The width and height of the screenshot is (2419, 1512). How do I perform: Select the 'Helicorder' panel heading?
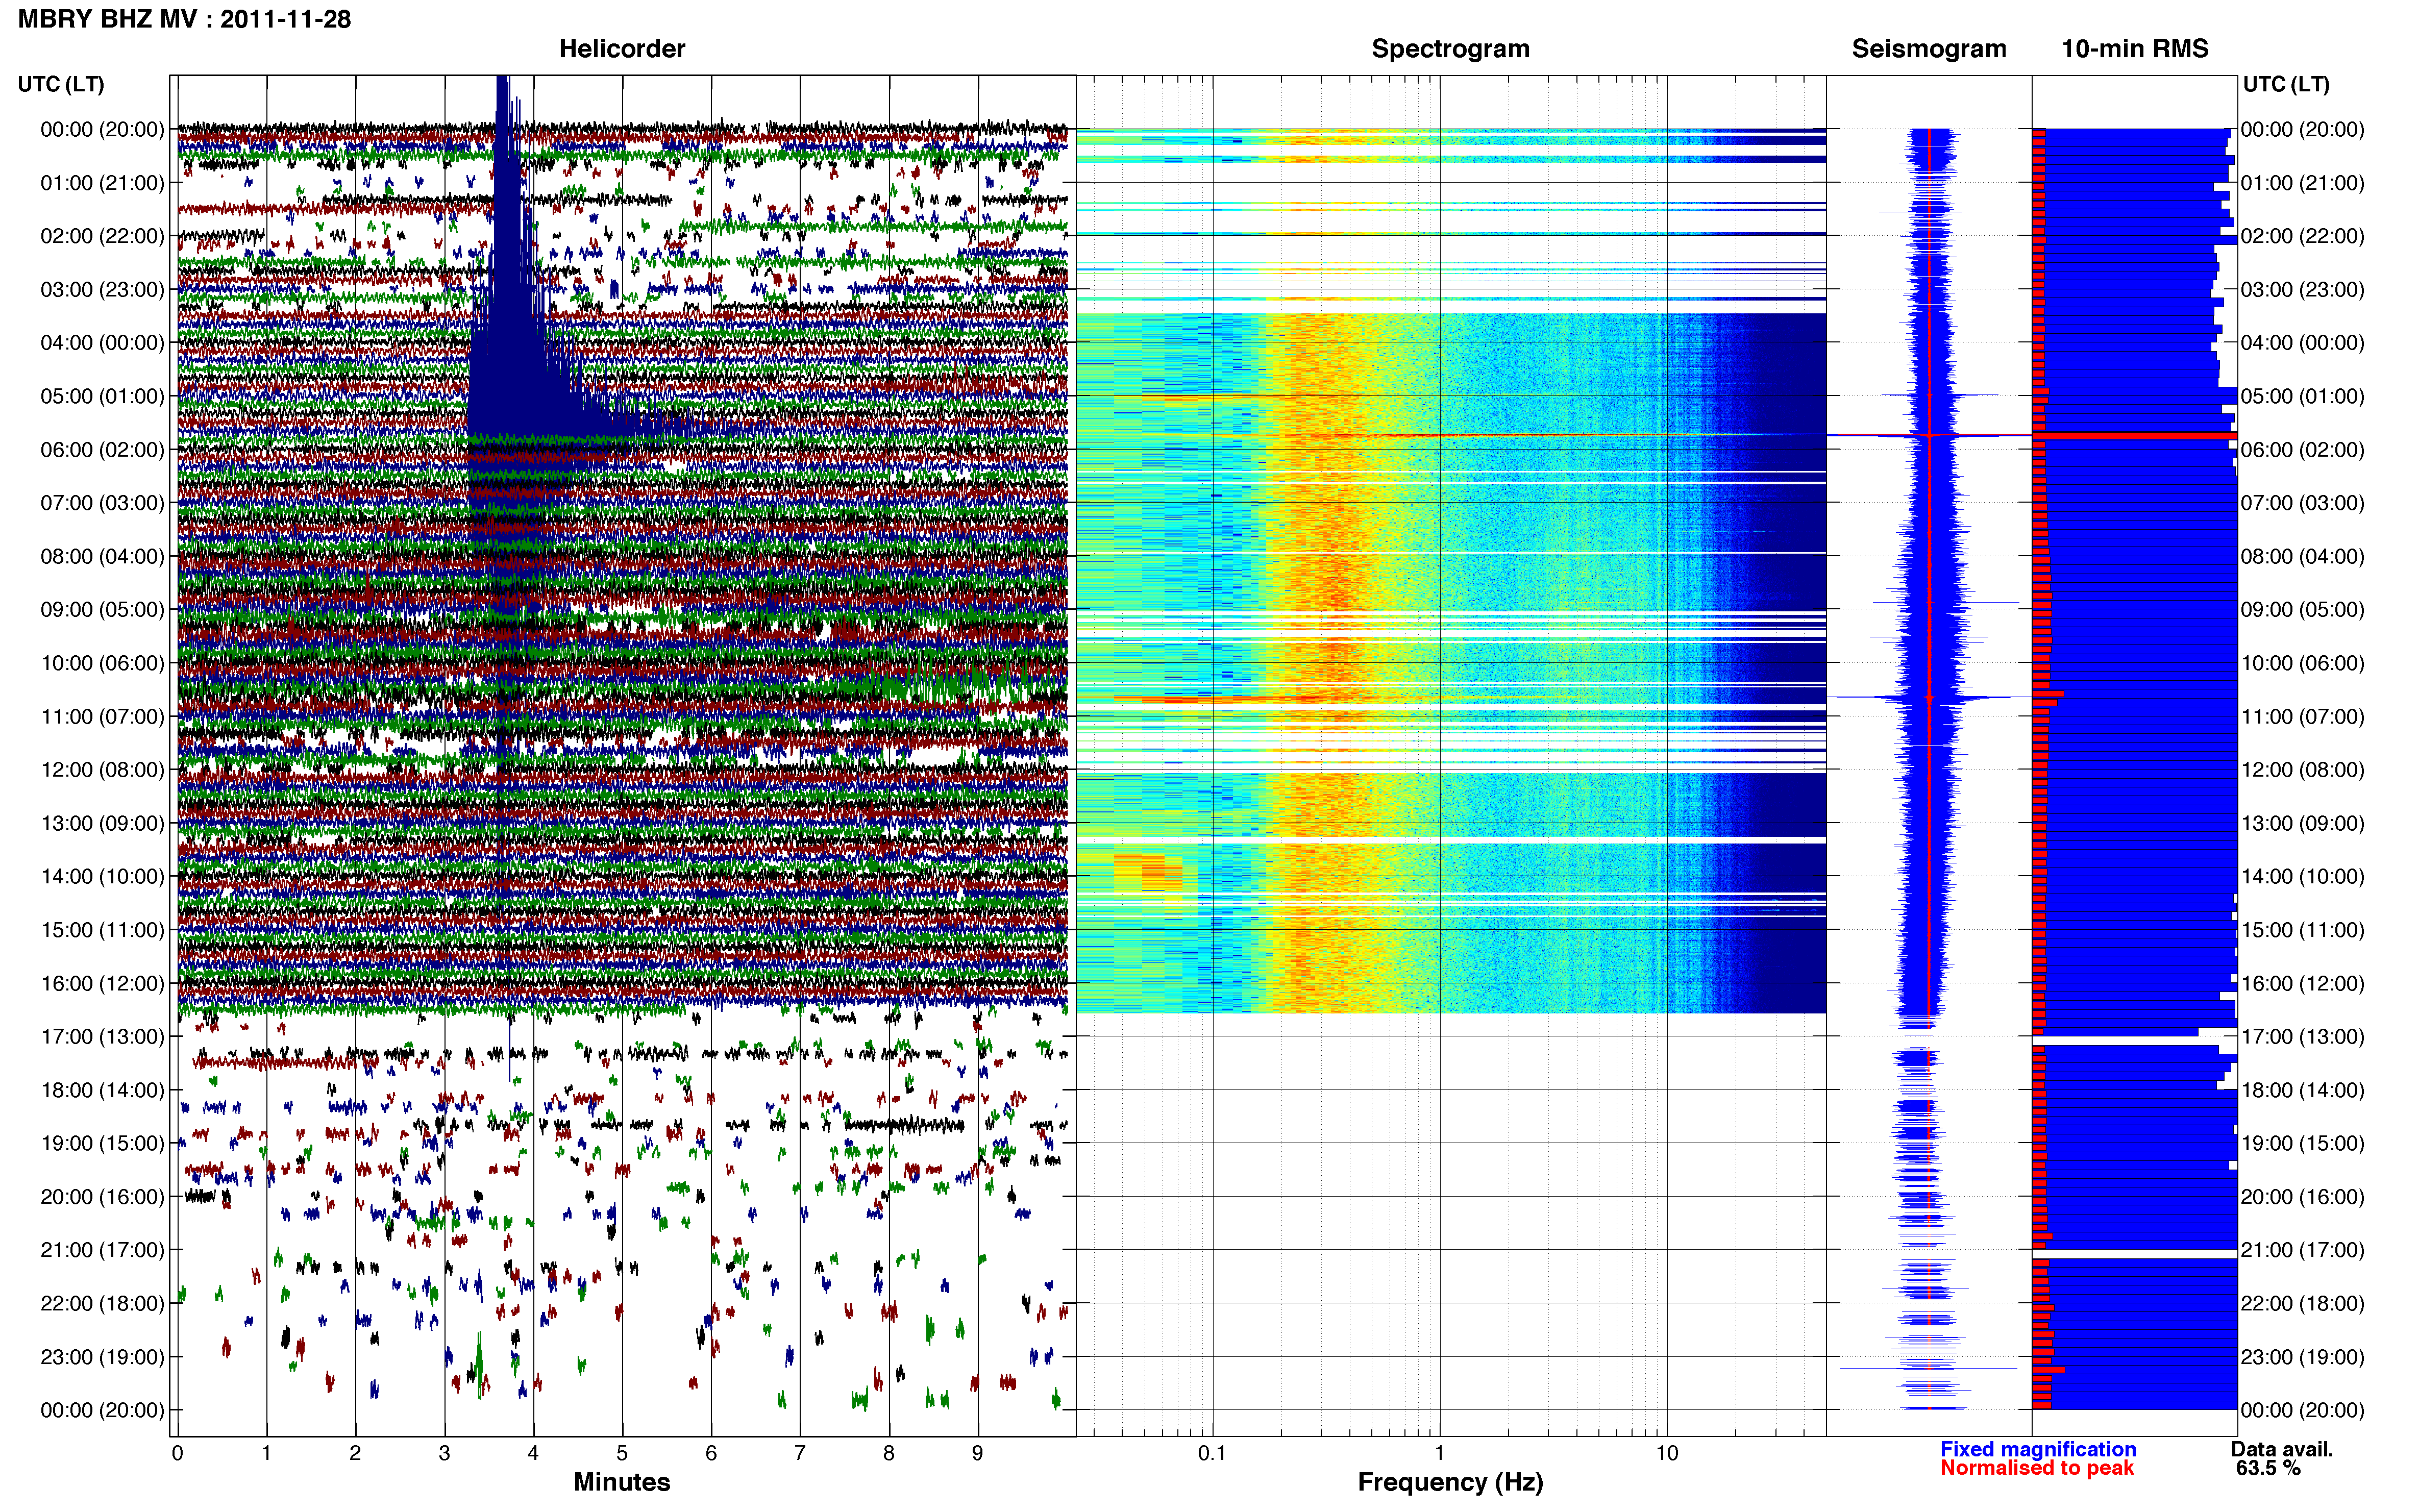[x=622, y=48]
